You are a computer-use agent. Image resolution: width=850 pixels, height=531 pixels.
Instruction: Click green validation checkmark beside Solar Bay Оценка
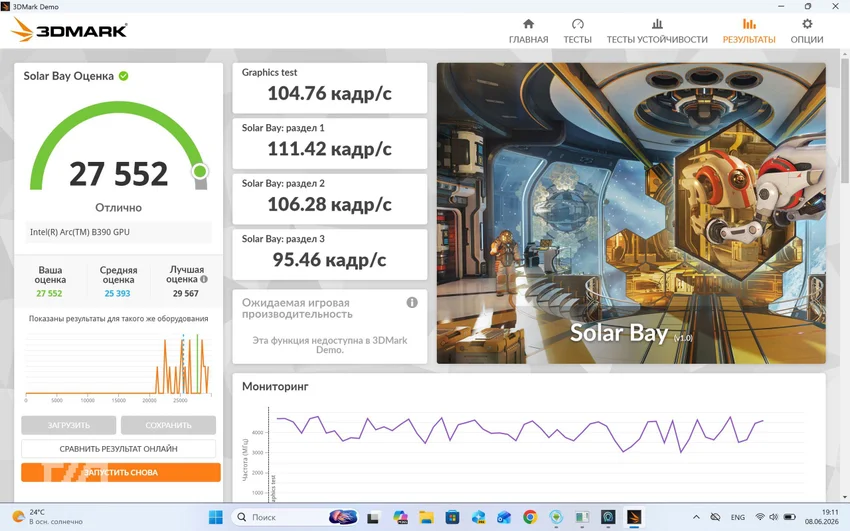pos(124,76)
